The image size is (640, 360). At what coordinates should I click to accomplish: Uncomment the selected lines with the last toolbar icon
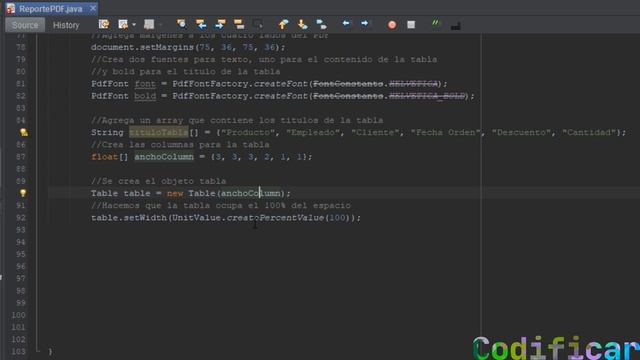[x=456, y=25]
